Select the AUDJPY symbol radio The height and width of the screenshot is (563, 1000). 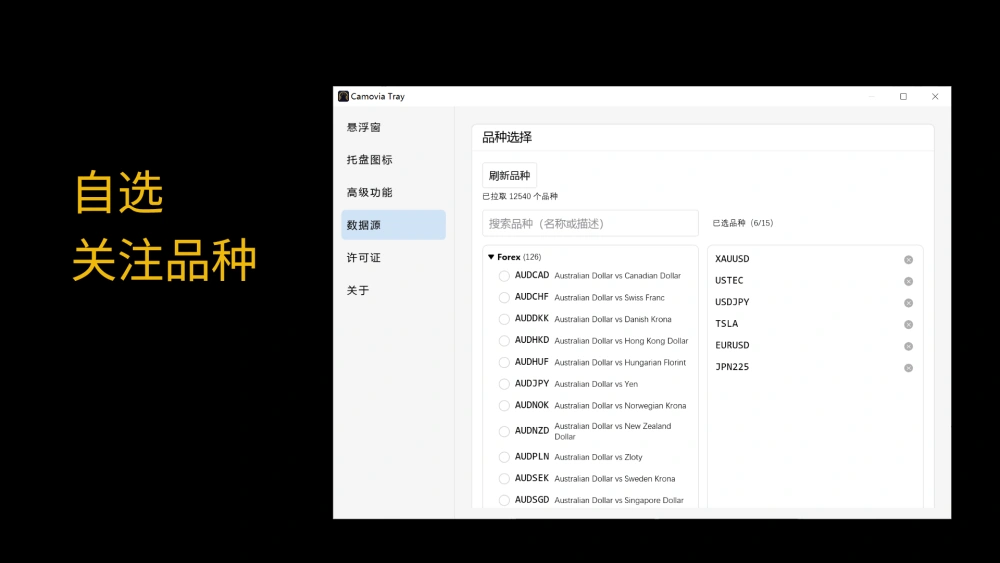[x=504, y=384]
